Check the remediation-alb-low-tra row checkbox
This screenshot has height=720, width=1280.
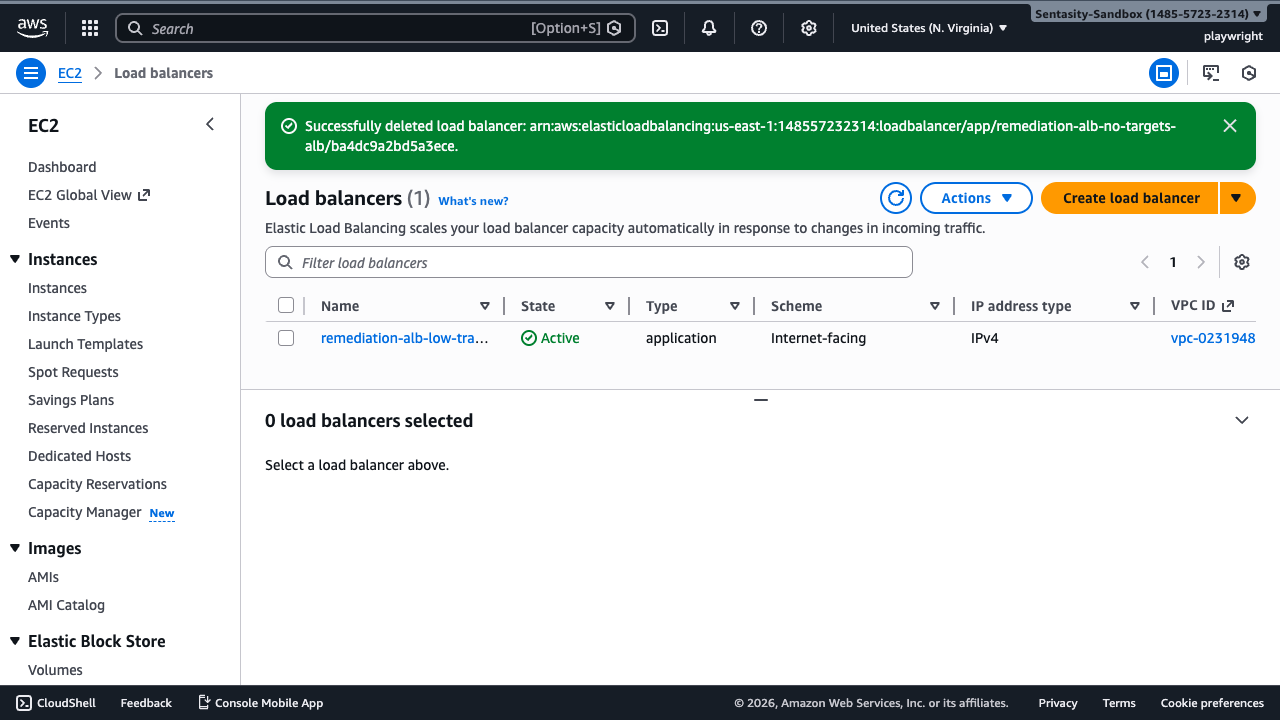point(286,338)
